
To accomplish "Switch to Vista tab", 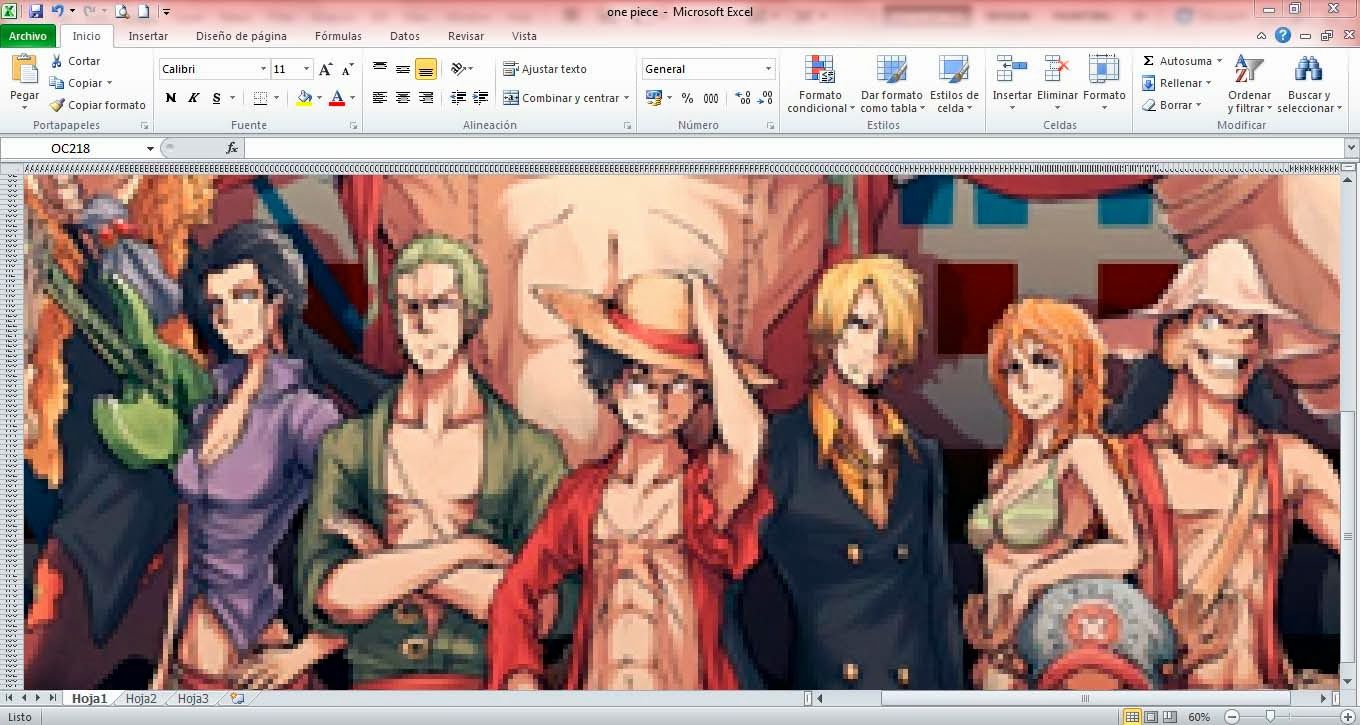I will 524,36.
